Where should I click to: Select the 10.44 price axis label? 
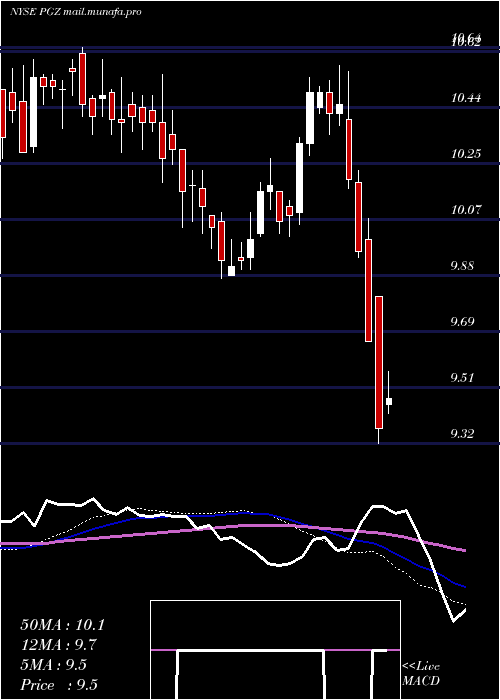[466, 97]
